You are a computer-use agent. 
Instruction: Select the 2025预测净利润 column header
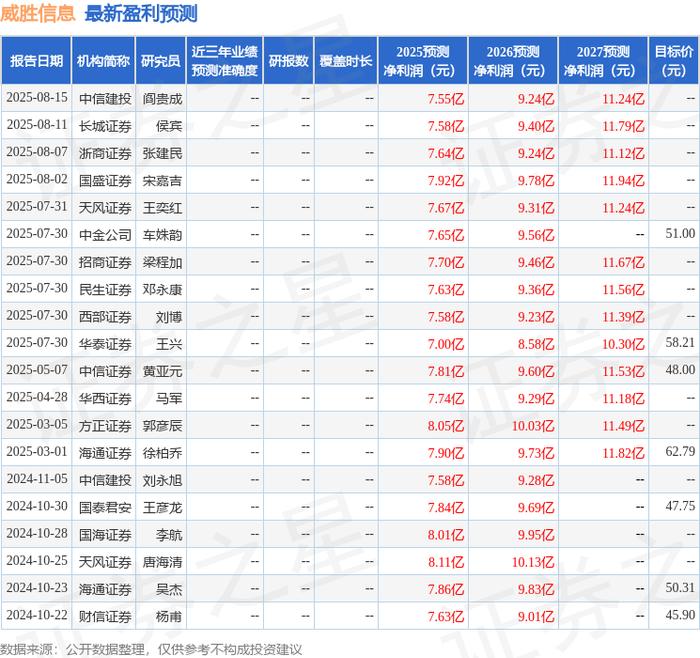[423, 61]
